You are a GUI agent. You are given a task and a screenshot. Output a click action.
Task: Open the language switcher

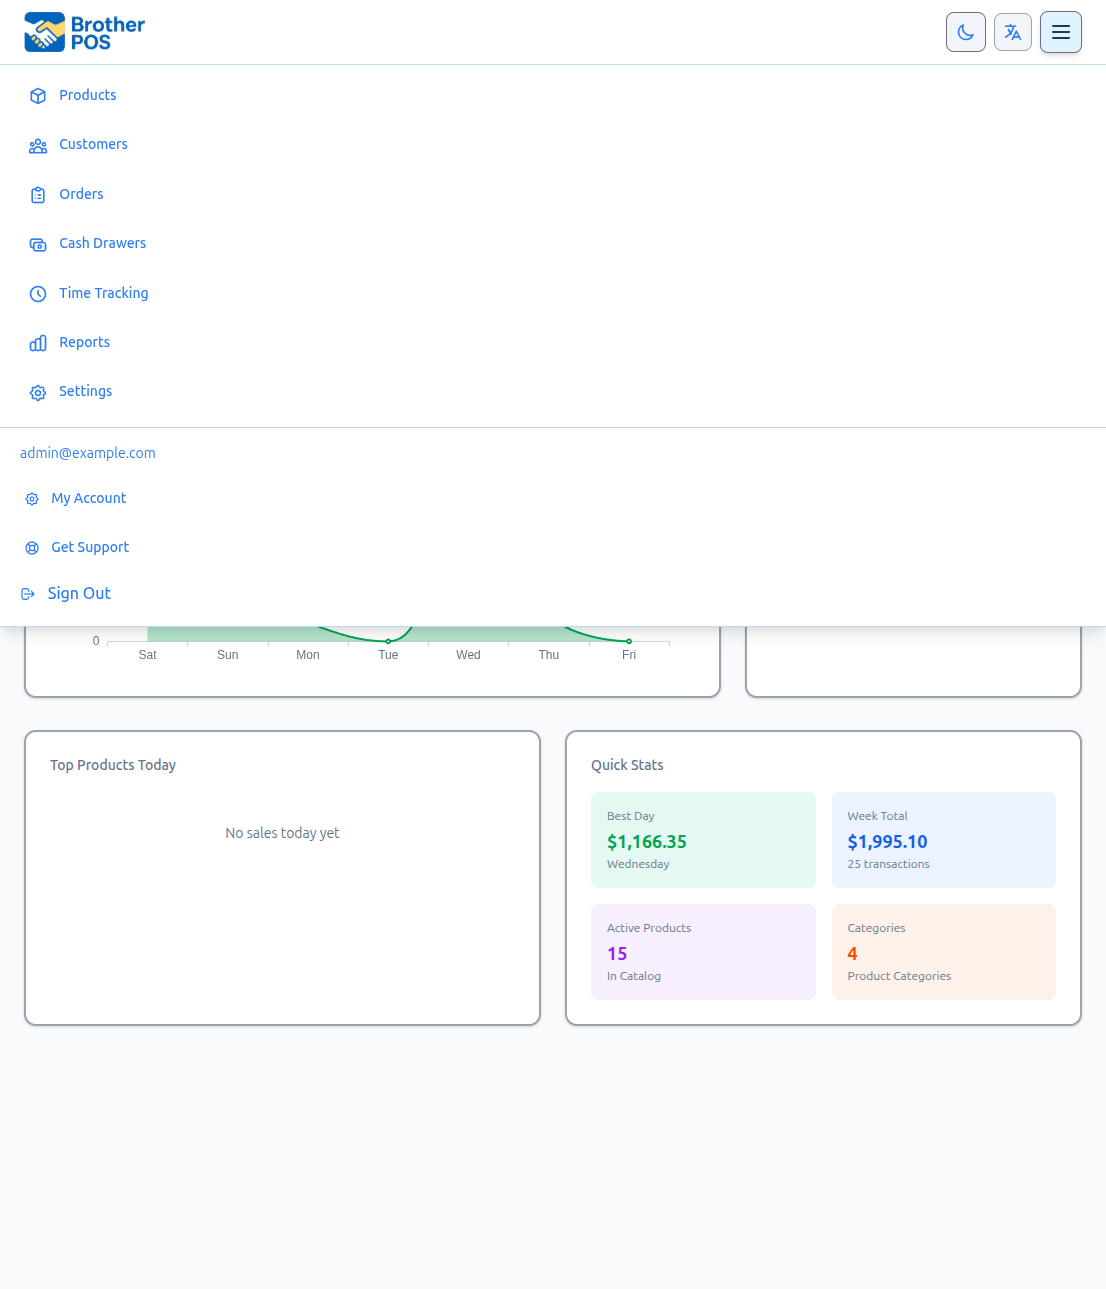point(1012,31)
